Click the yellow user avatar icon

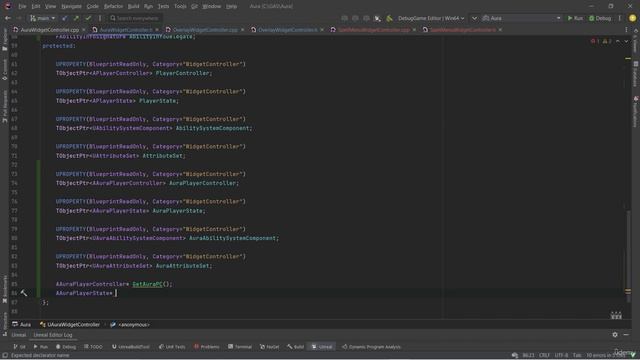coord(632,18)
